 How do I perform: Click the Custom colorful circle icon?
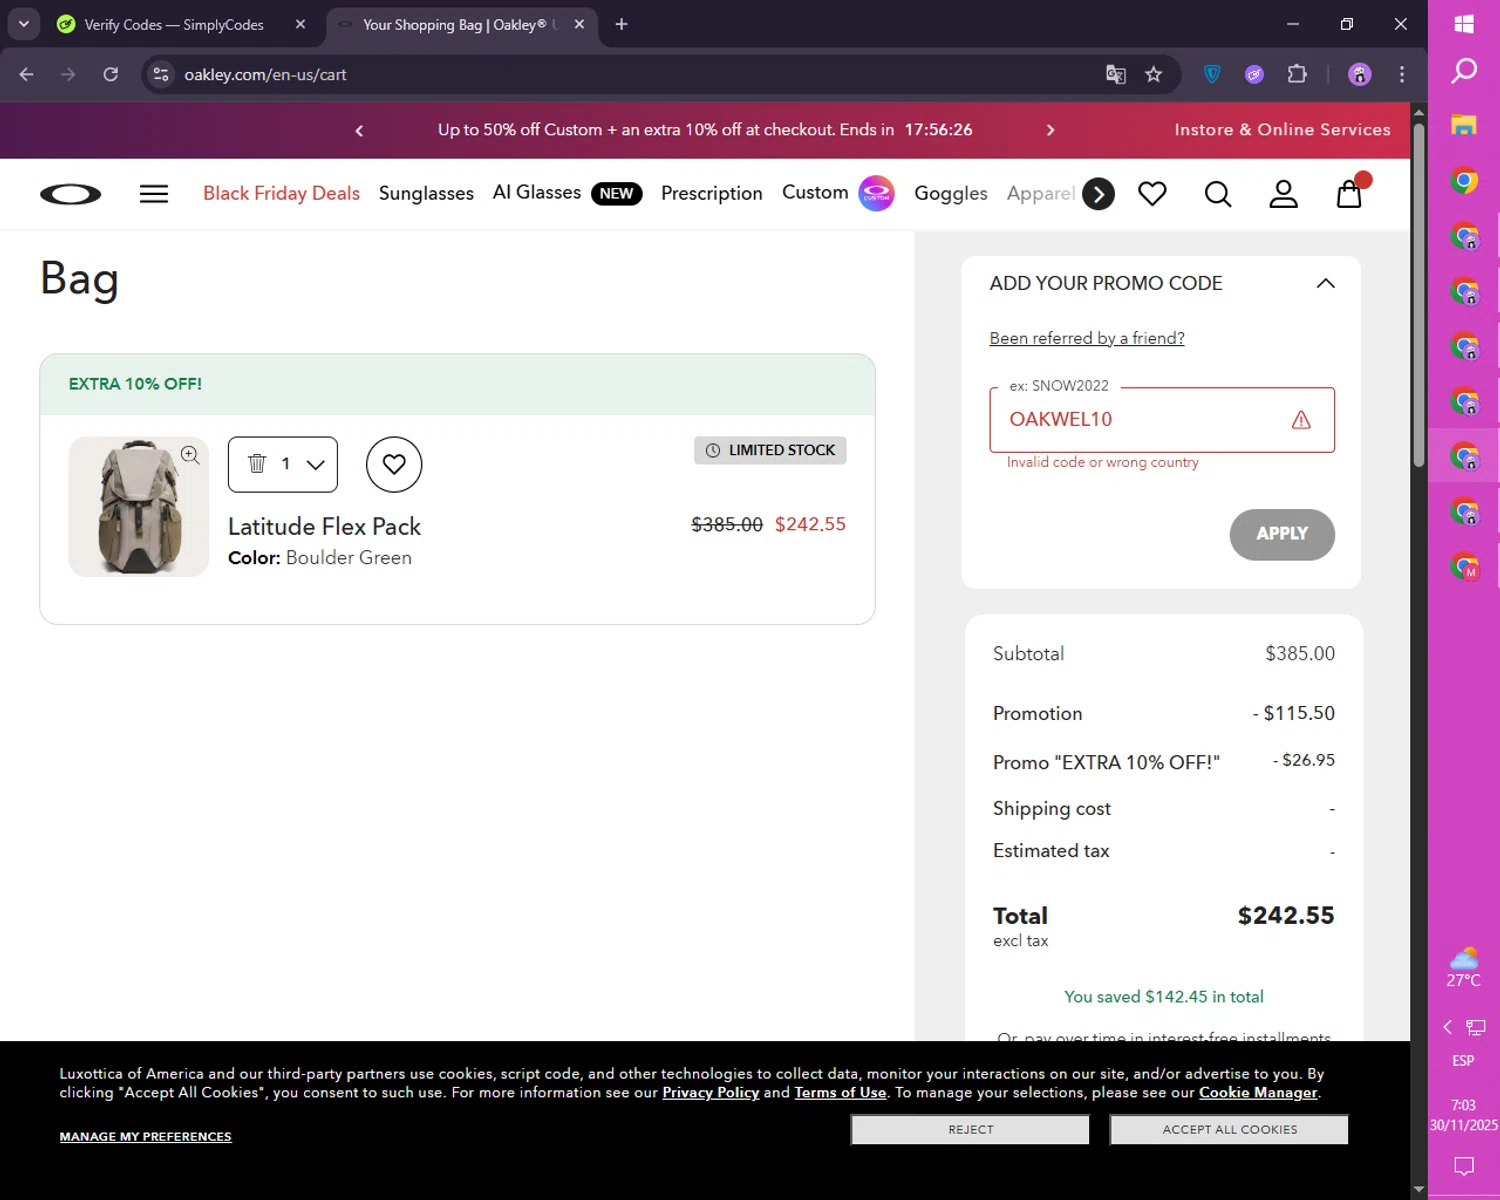tap(876, 194)
